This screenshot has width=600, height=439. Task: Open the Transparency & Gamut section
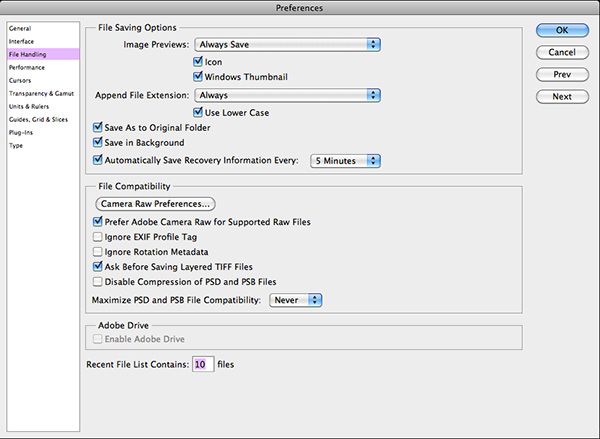click(x=43, y=93)
